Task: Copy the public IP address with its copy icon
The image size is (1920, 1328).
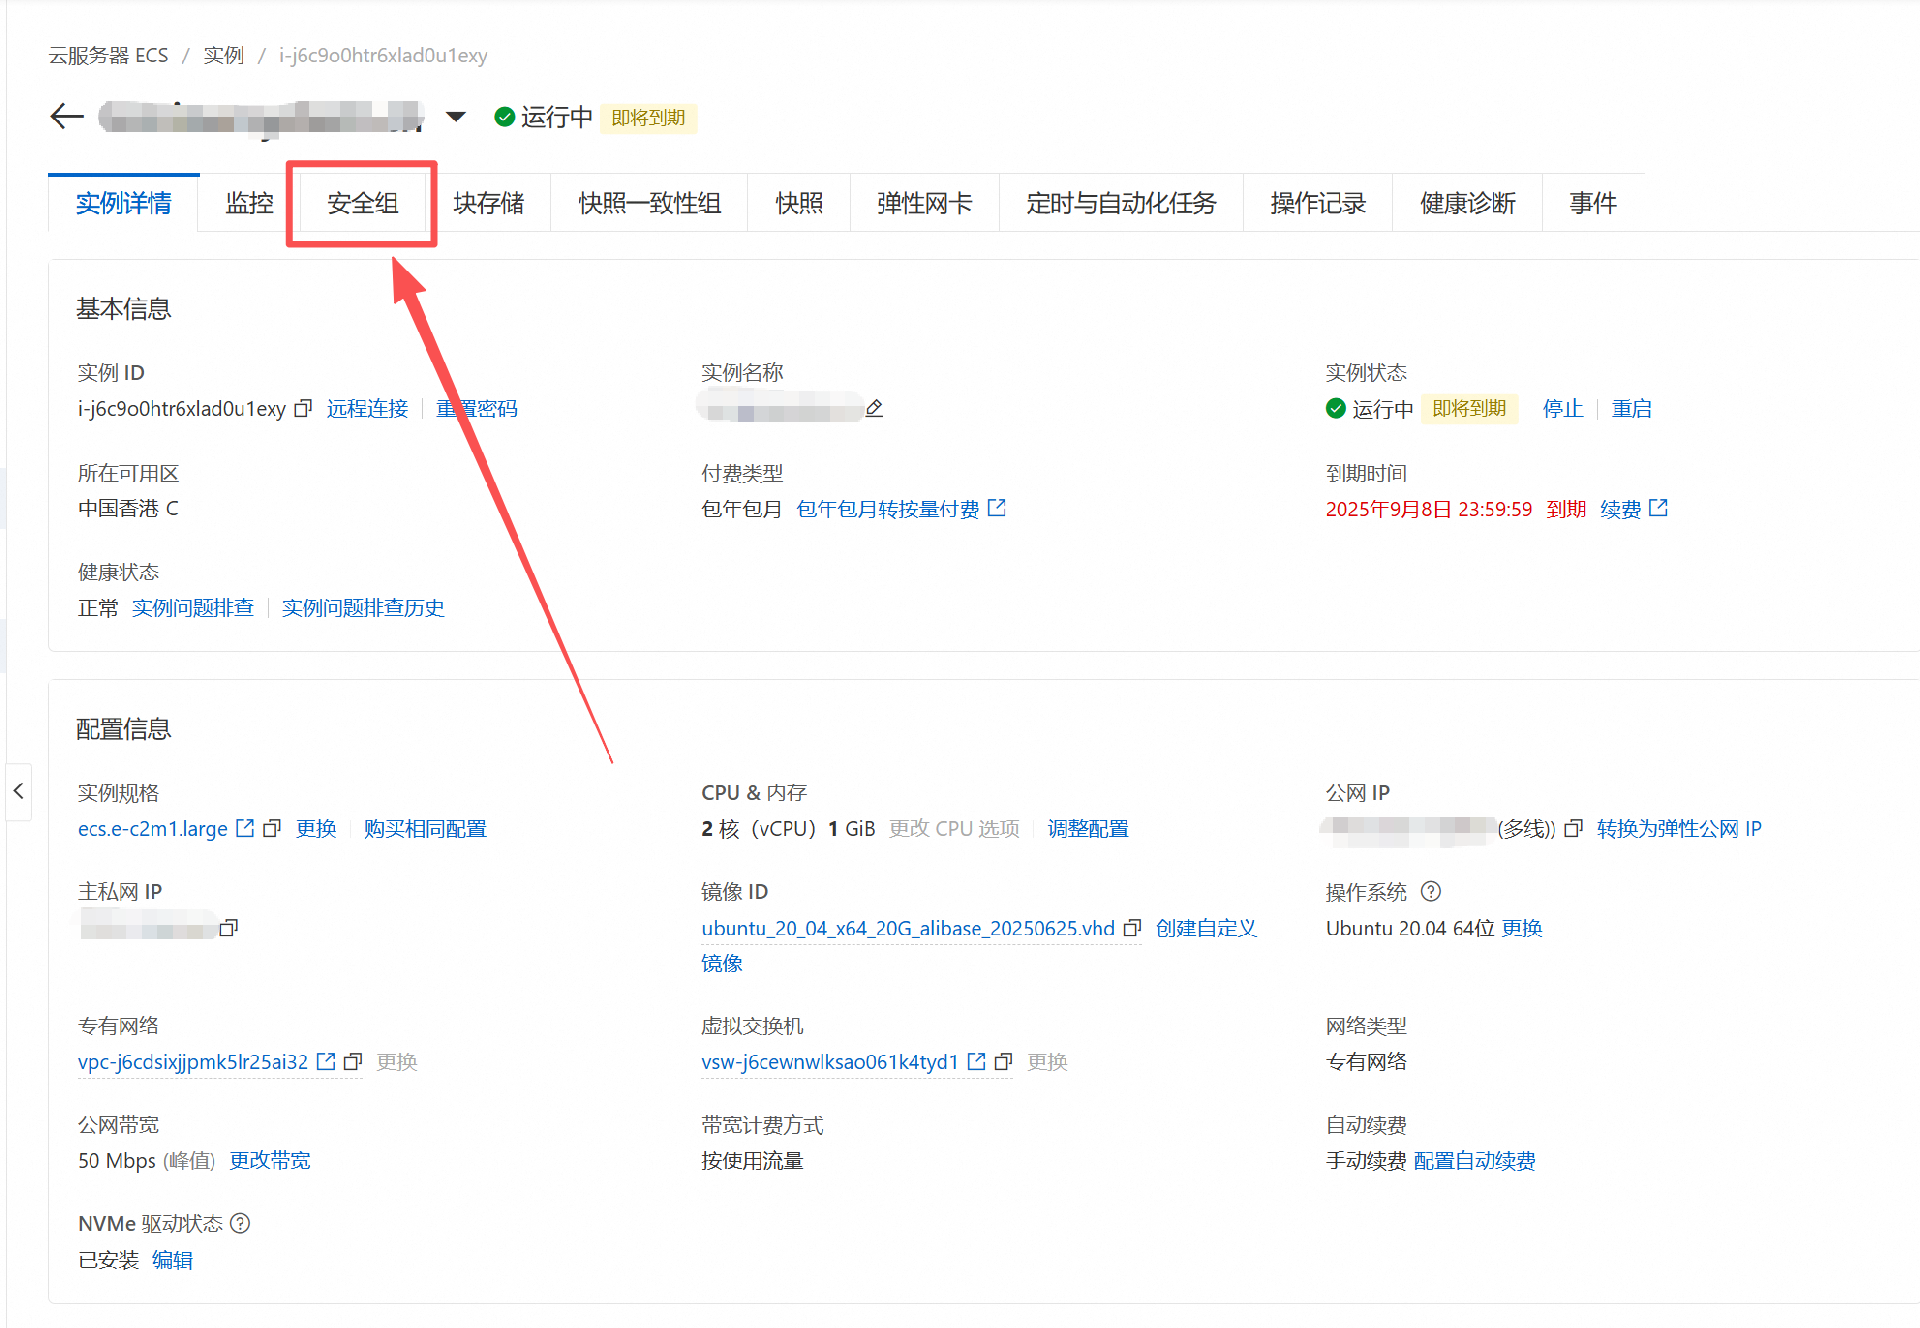Action: pyautogui.click(x=1573, y=829)
